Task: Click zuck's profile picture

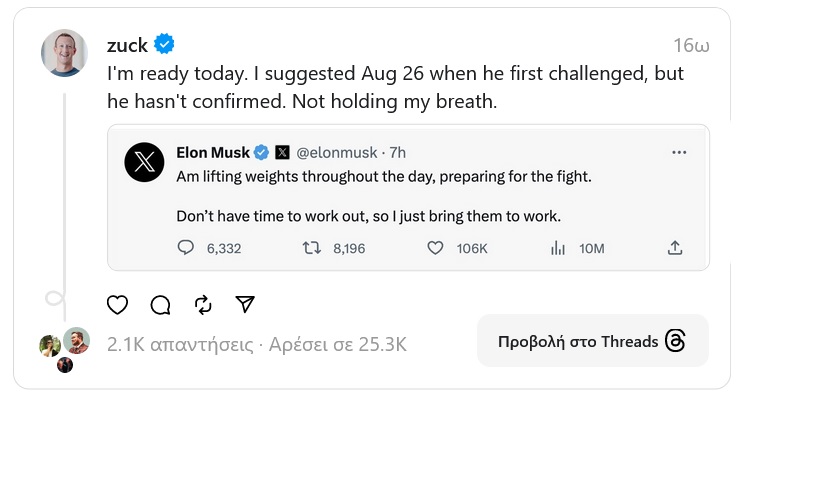Action: (x=65, y=53)
